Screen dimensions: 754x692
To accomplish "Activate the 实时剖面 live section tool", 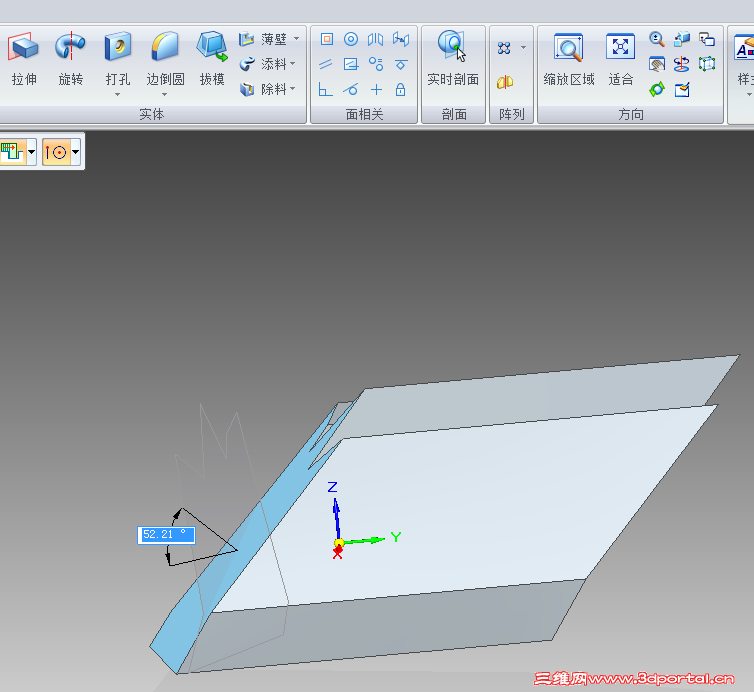I will [453, 59].
